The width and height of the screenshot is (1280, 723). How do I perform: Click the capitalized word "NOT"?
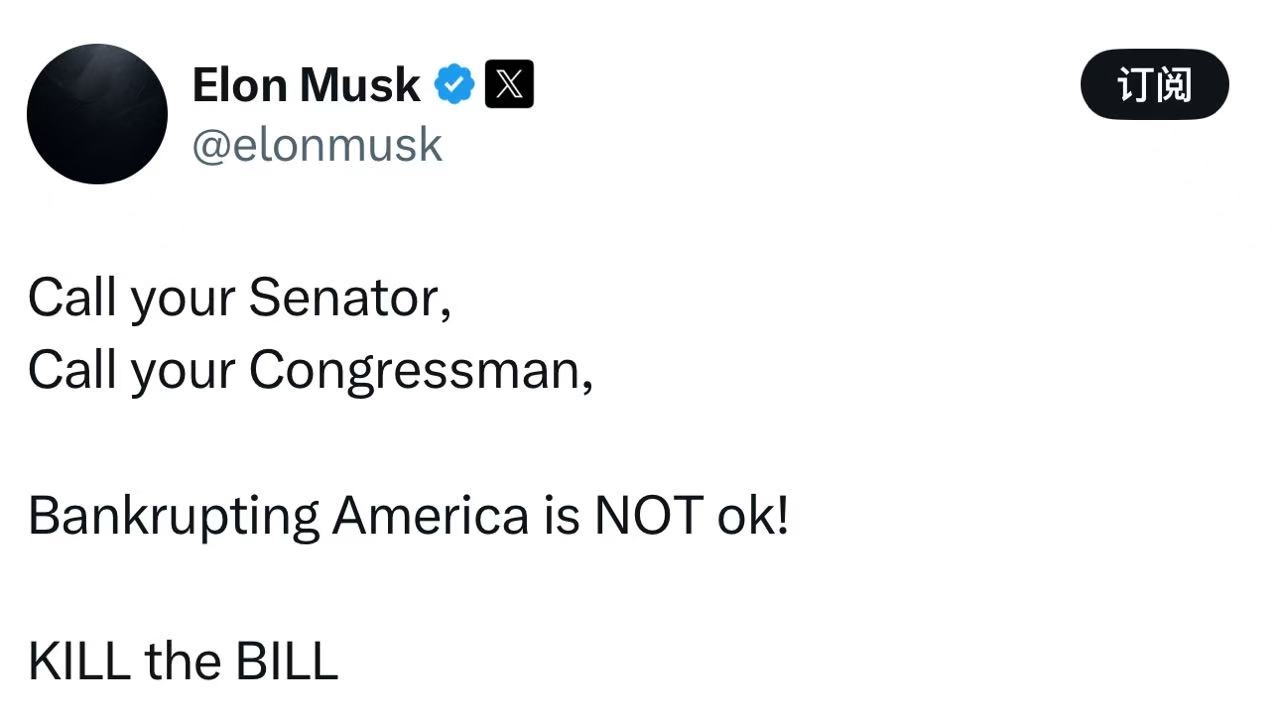[648, 516]
